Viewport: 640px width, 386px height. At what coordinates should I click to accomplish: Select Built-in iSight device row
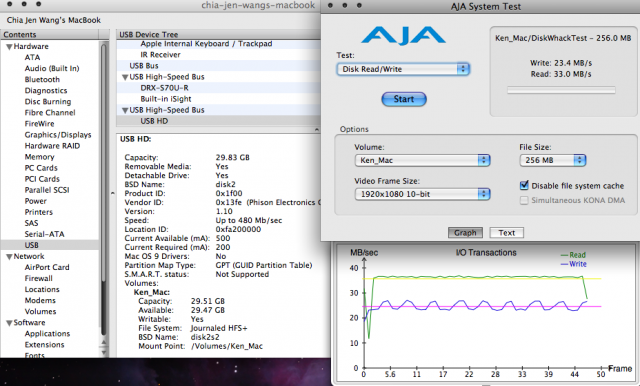(218, 99)
